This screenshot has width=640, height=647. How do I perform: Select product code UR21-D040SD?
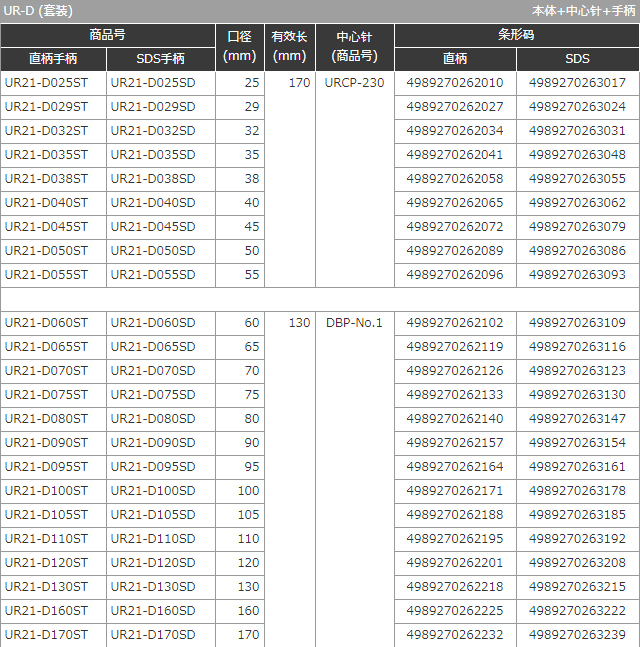click(x=153, y=203)
